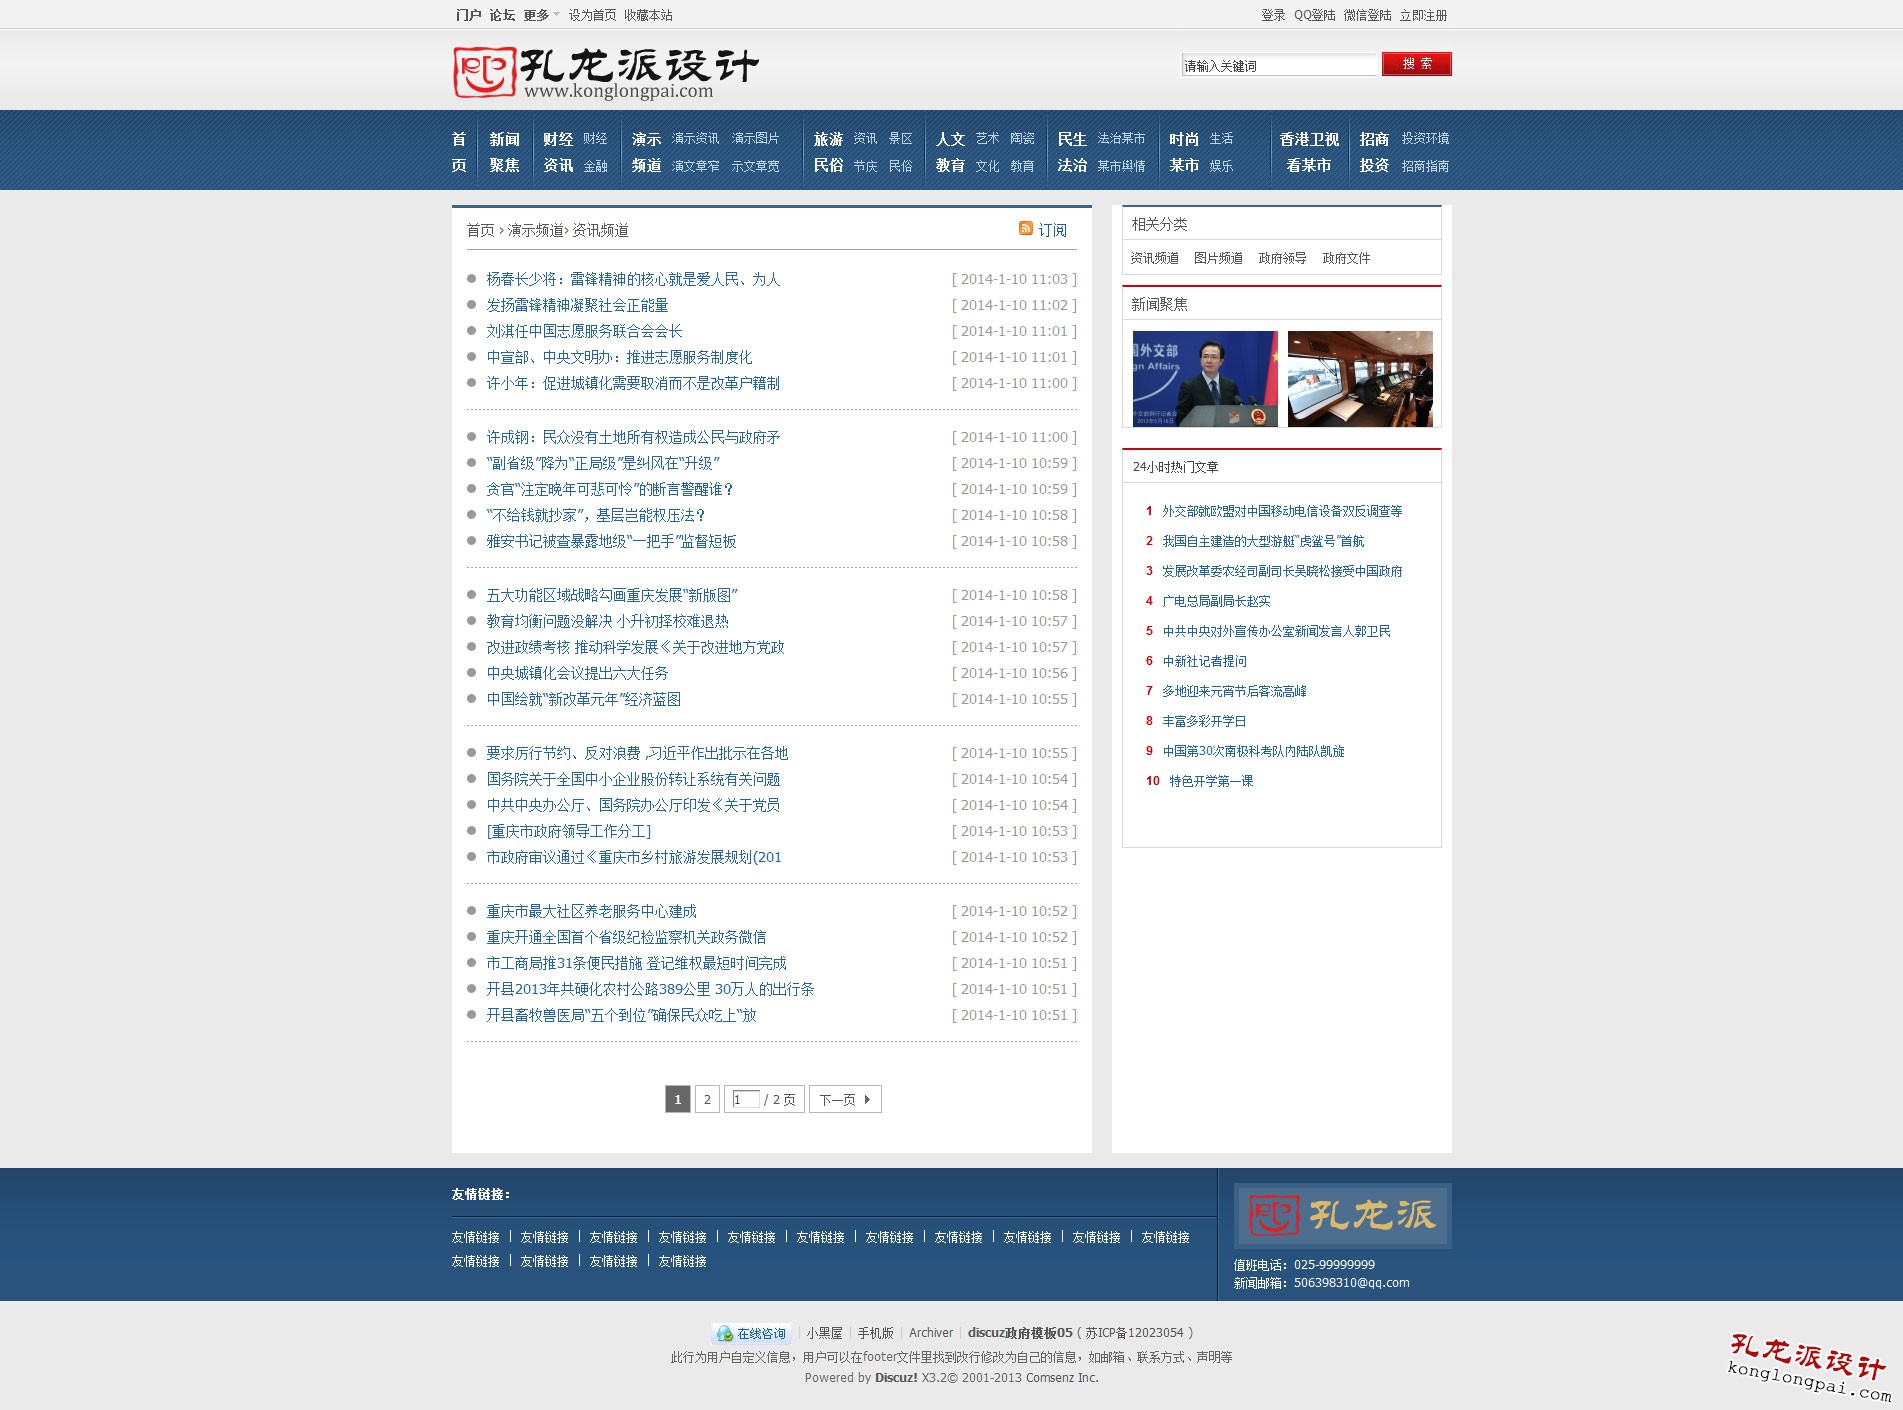Open article 开县畜牧兽医局"五个到位"确保民众吃上"放
The height and width of the screenshot is (1410, 1903).
click(621, 1015)
